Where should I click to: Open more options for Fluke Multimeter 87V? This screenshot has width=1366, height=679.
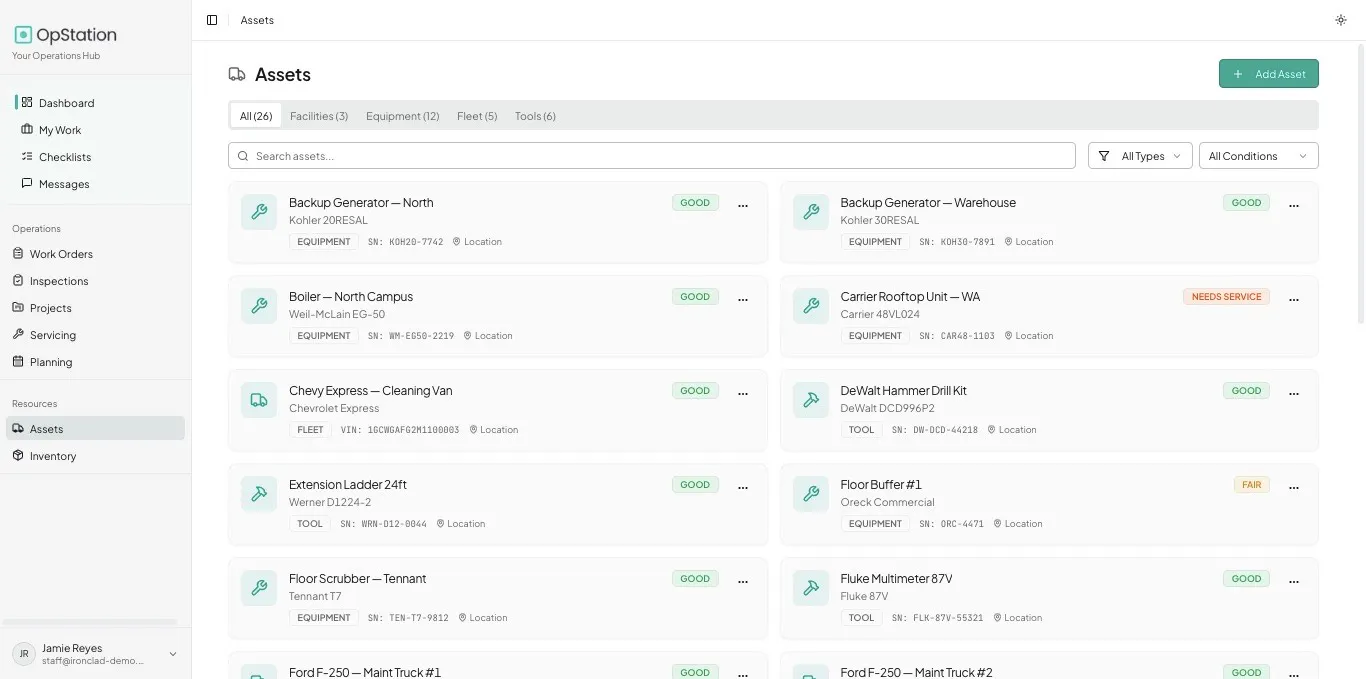(1294, 581)
